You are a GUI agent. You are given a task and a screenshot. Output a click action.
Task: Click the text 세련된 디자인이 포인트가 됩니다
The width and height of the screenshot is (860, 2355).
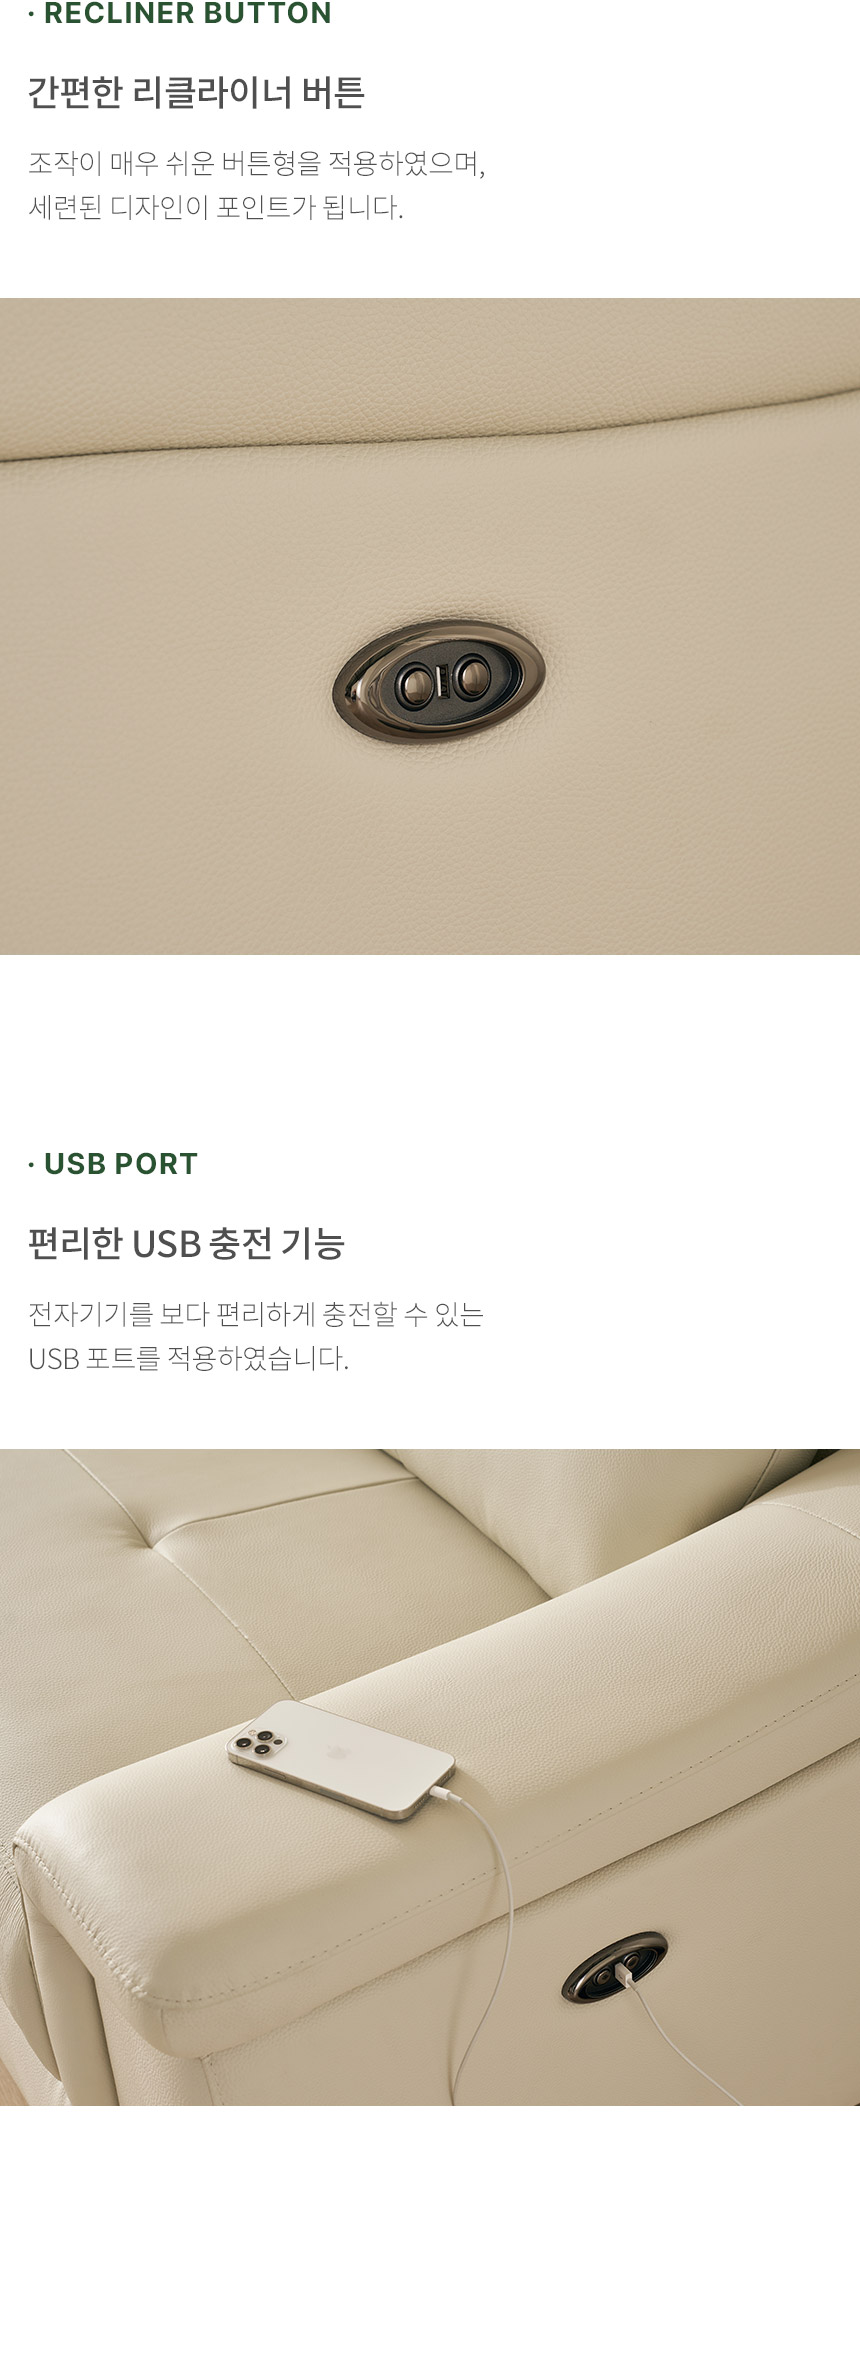point(216,207)
